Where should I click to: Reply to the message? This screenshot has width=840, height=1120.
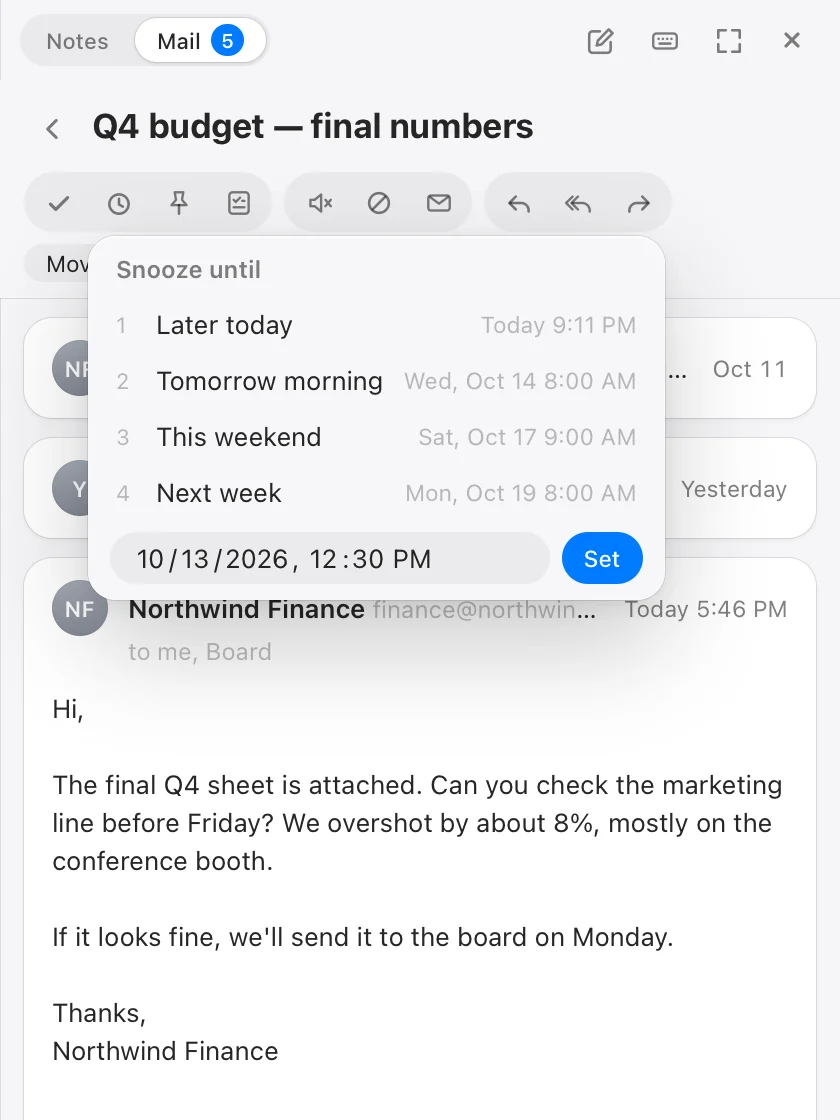519,204
